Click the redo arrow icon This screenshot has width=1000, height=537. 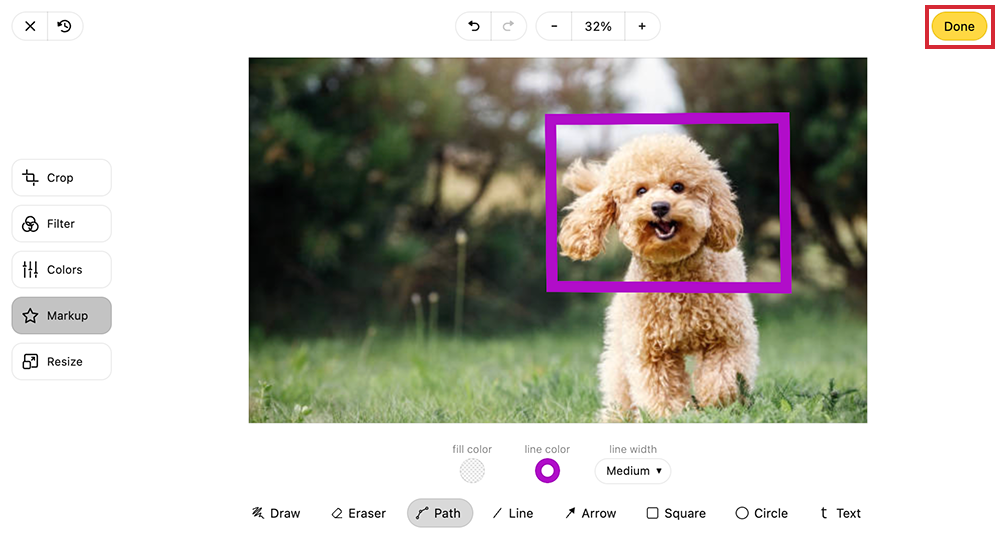[508, 26]
